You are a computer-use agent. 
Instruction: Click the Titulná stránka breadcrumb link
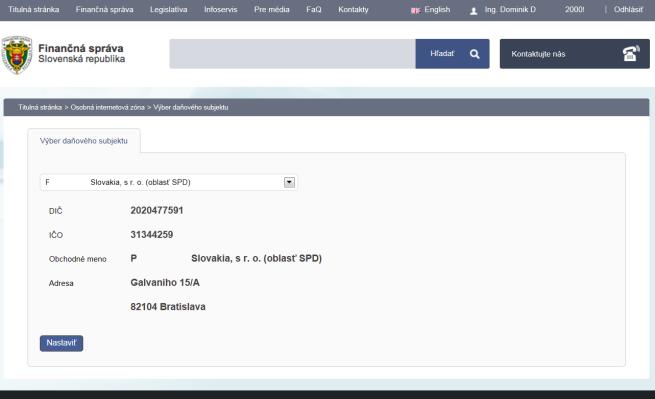click(x=40, y=107)
